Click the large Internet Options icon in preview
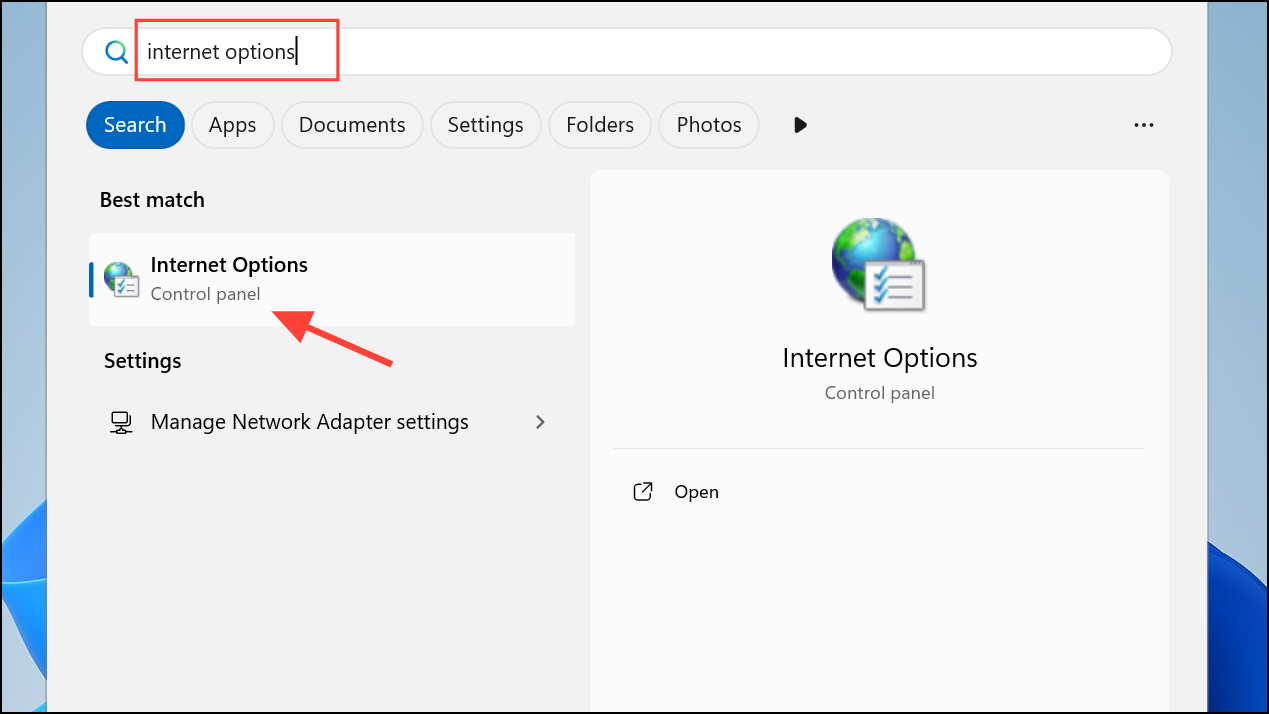1269x714 pixels. tap(879, 264)
